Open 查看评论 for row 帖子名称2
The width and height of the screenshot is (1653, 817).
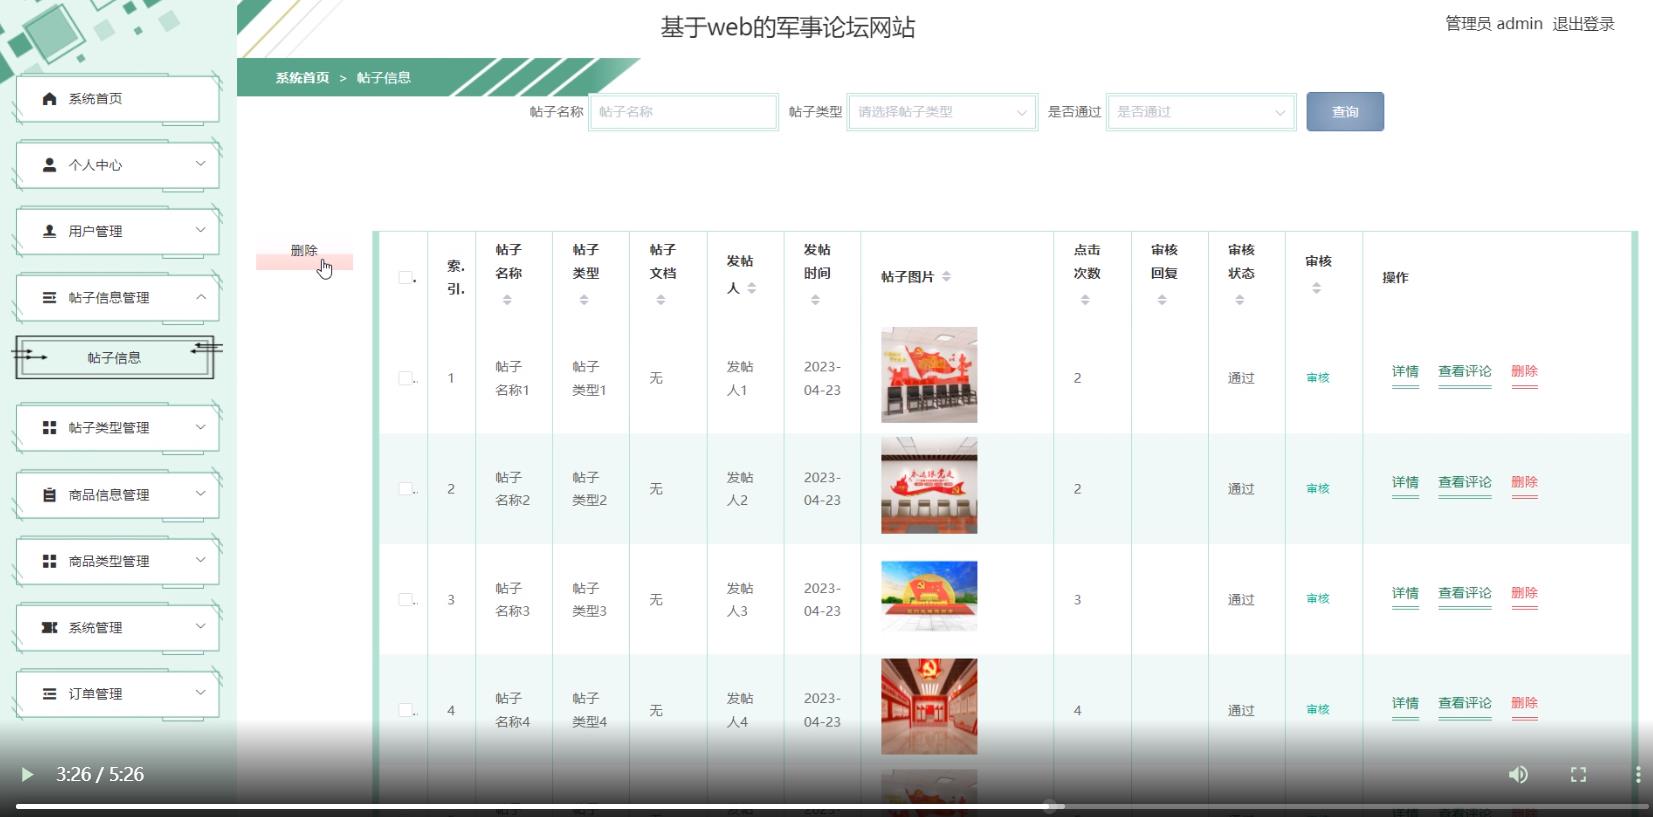1464,482
